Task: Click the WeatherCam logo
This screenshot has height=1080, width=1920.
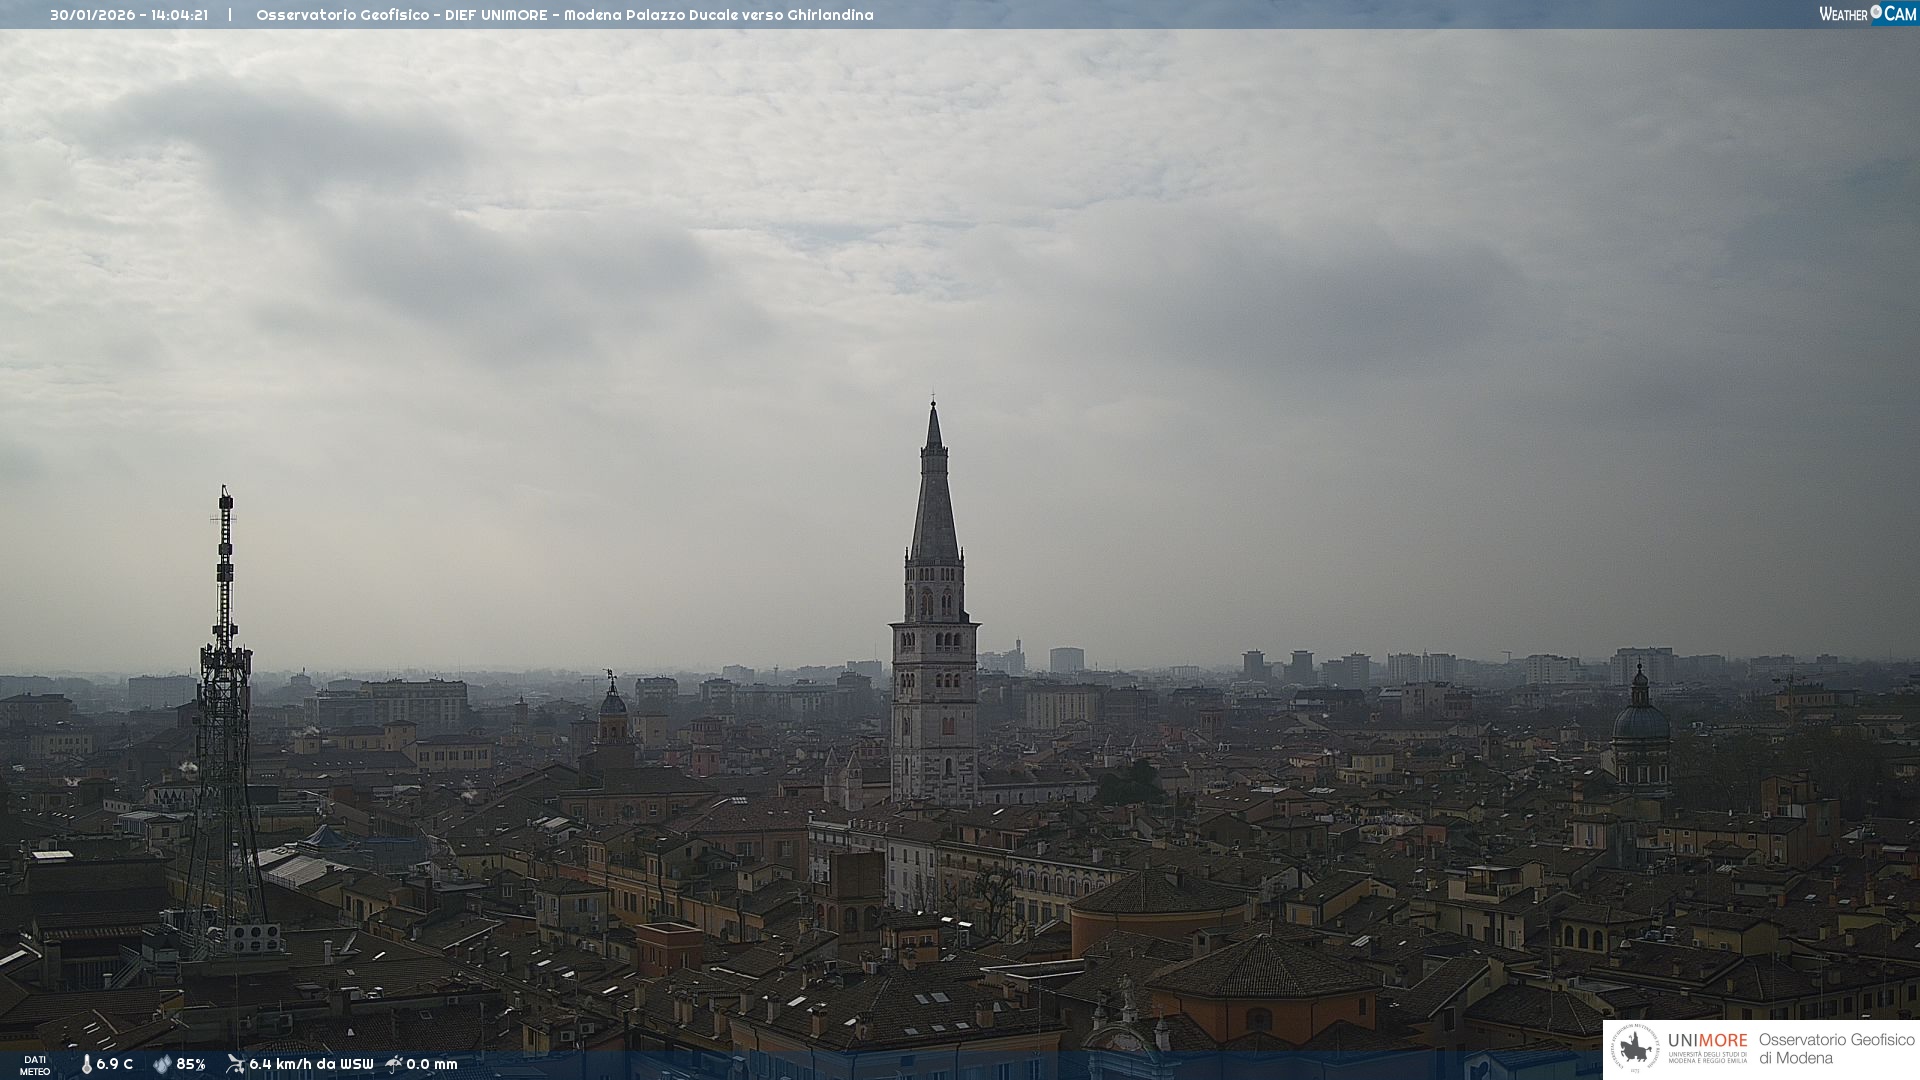Action: pyautogui.click(x=1867, y=14)
